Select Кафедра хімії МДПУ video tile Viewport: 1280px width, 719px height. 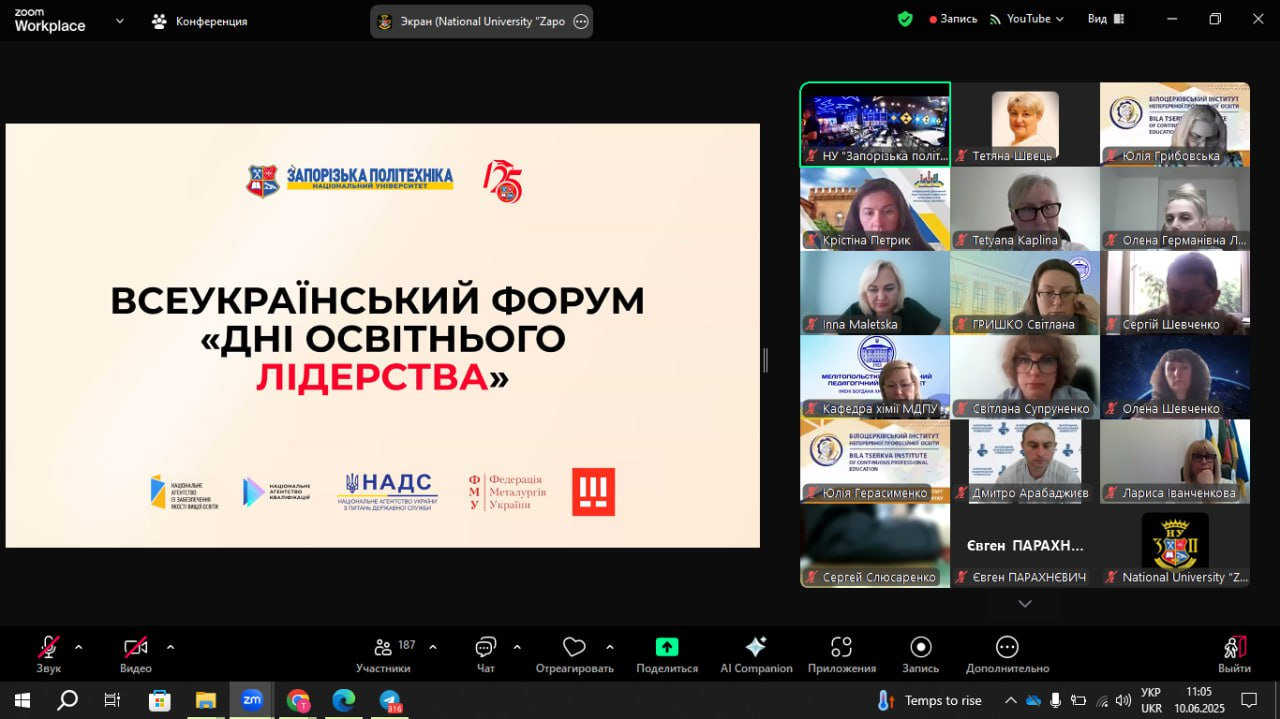875,376
